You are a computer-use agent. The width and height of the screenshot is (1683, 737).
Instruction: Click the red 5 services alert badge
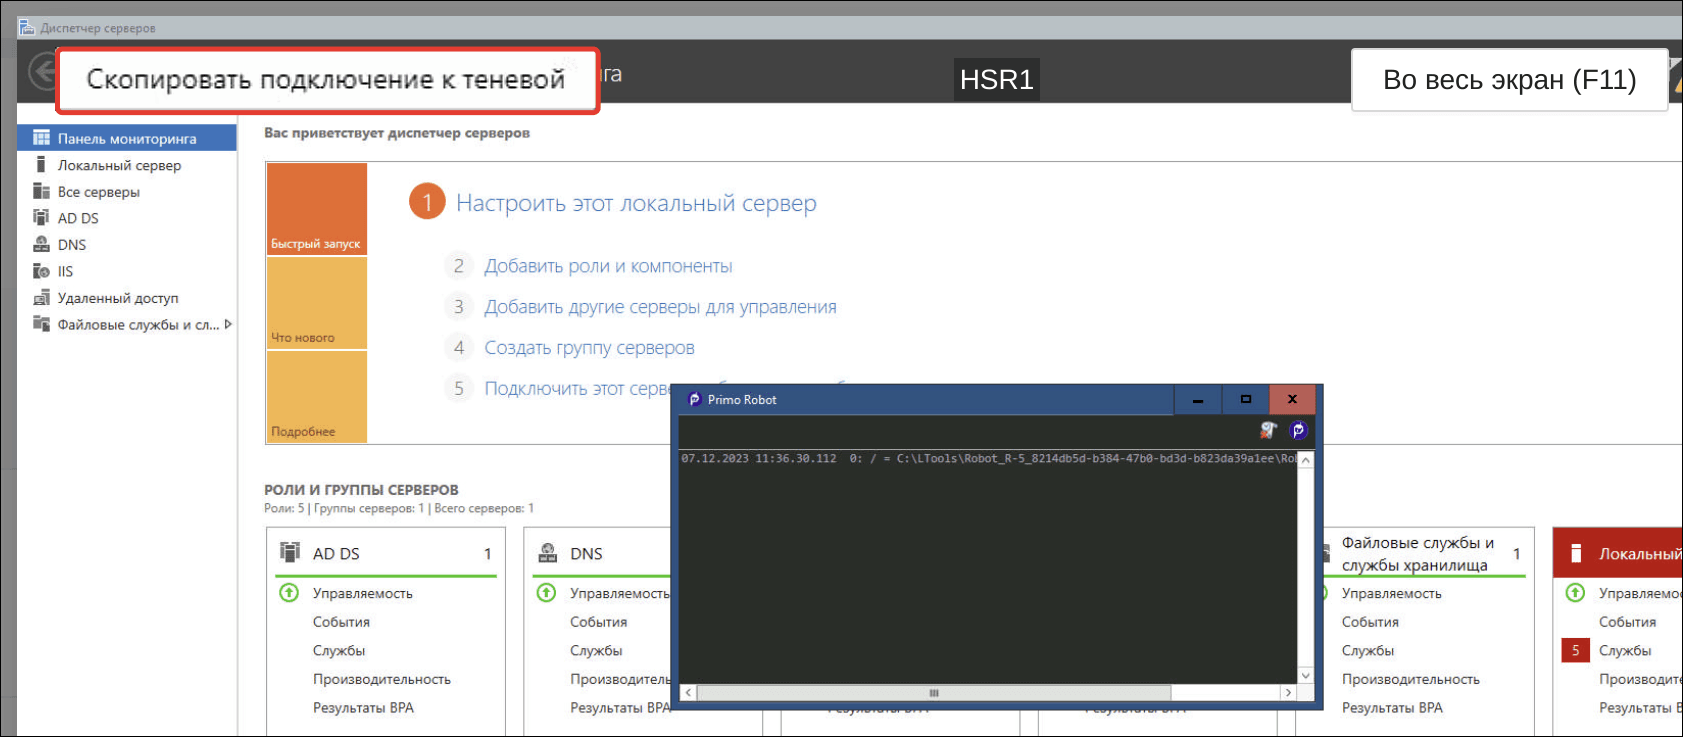1575,650
